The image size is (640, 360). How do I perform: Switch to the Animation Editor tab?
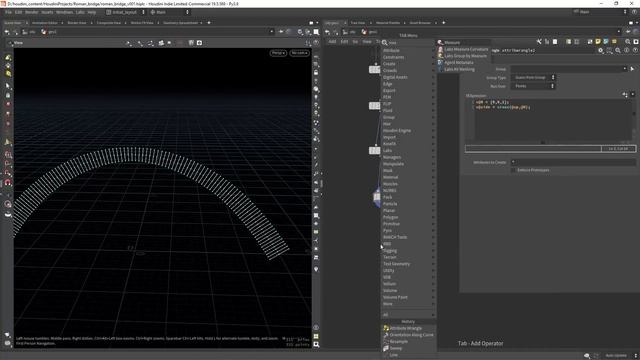[x=44, y=23]
